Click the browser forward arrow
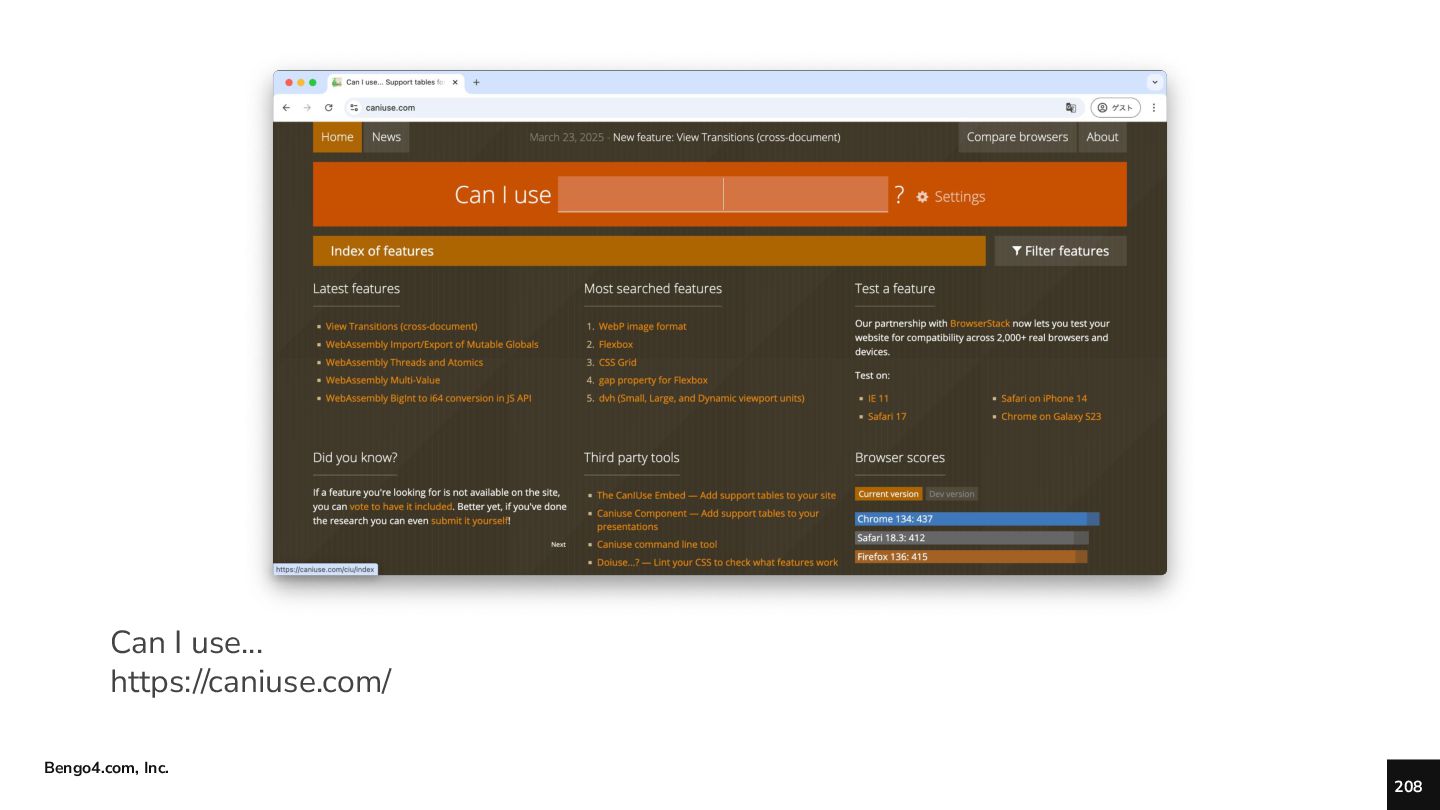Viewport: 1440px width, 810px height. coord(307,107)
